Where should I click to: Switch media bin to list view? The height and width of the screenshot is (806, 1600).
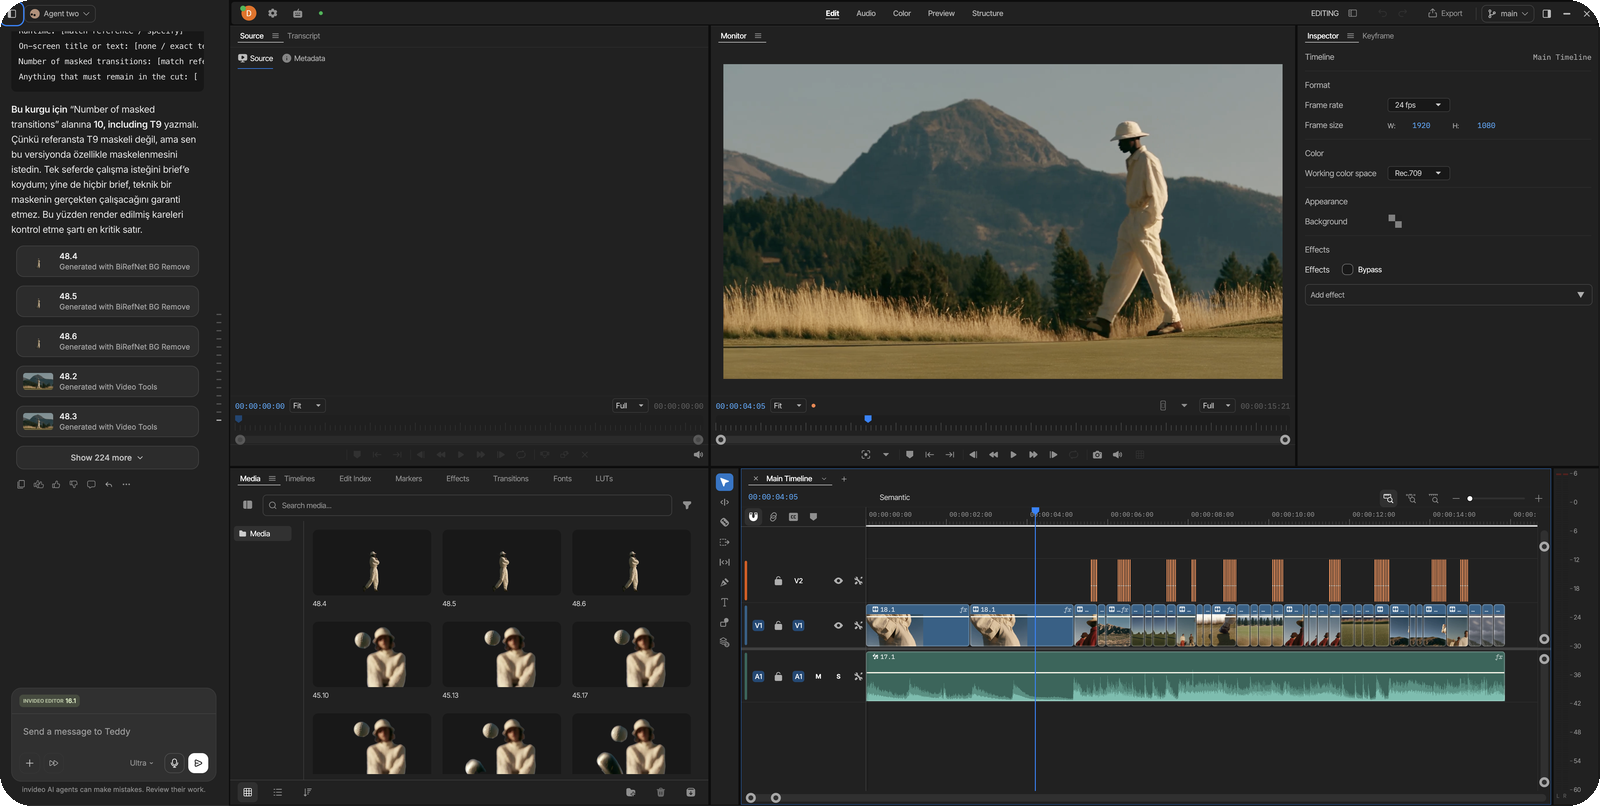(x=278, y=792)
